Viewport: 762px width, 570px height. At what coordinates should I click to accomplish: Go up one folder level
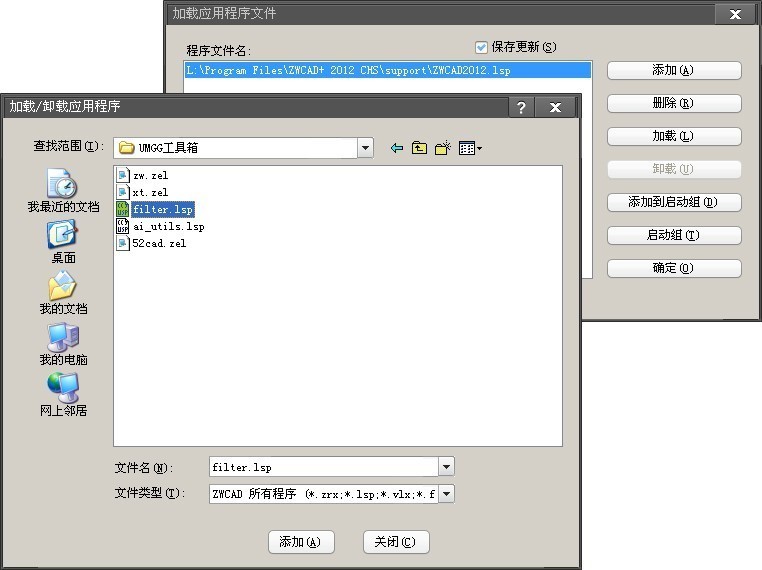(419, 148)
